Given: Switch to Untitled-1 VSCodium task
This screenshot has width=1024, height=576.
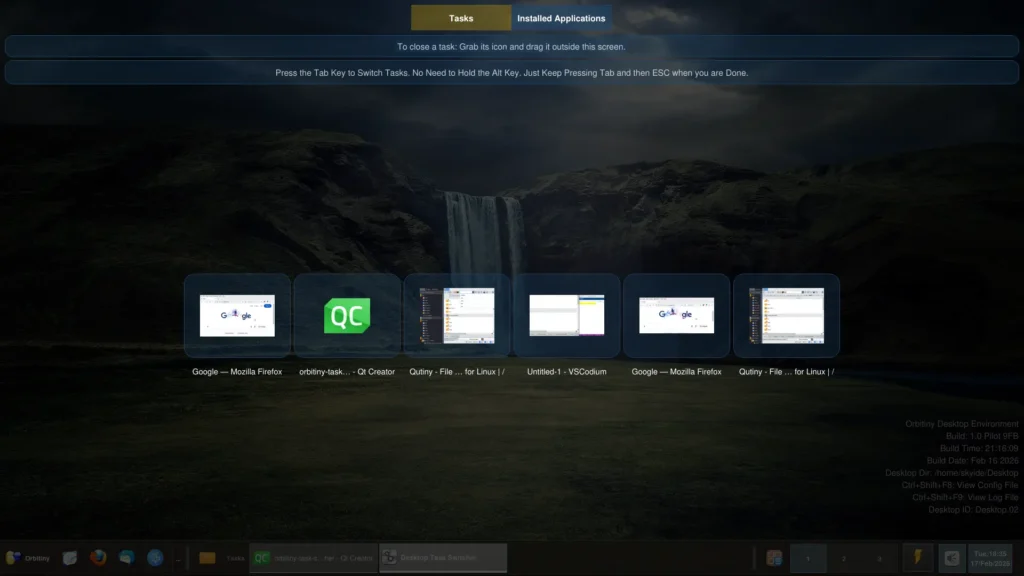Looking at the screenshot, I should [567, 316].
